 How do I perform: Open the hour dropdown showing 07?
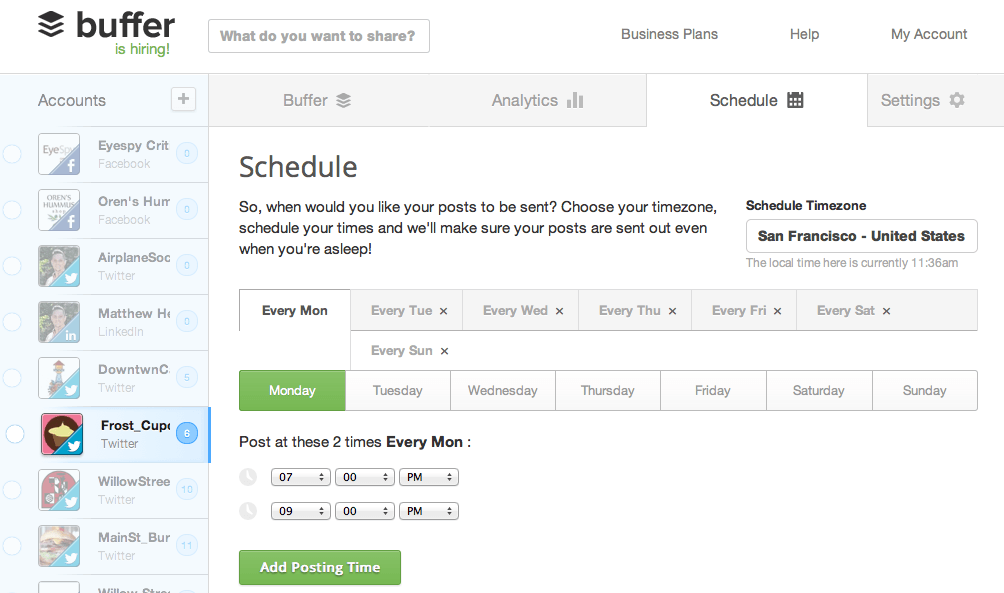pos(300,477)
